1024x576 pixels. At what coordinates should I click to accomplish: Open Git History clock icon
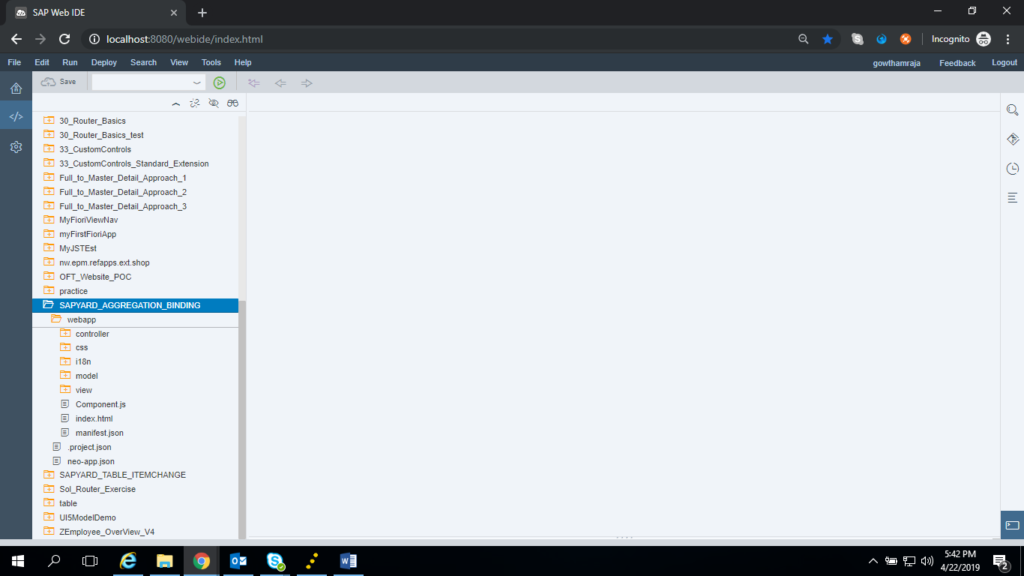[1012, 168]
